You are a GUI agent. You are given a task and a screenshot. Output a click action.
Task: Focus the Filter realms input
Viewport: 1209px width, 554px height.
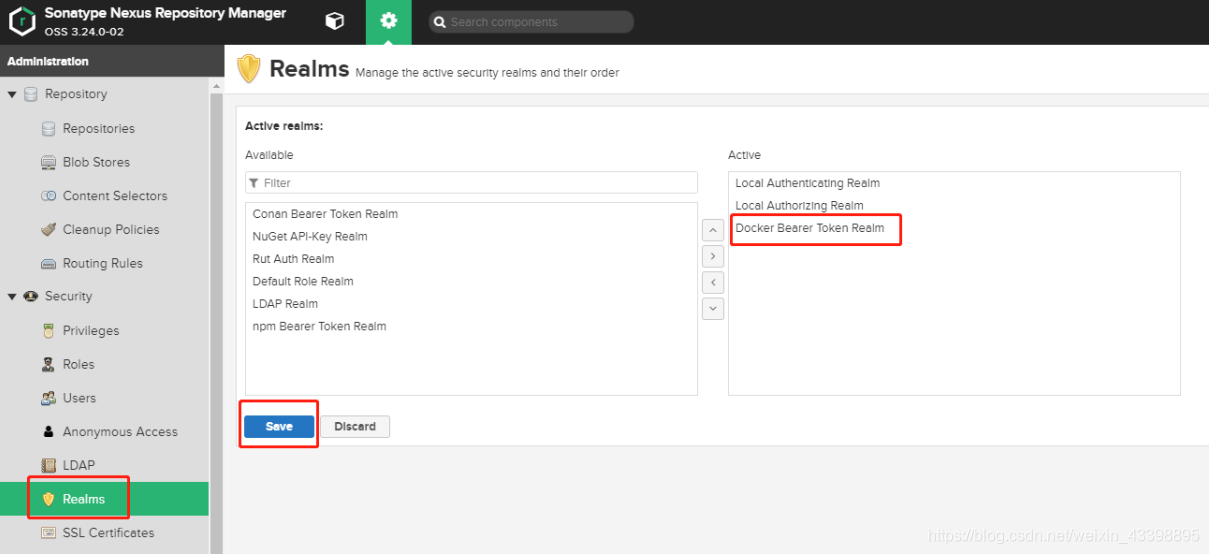pos(471,183)
